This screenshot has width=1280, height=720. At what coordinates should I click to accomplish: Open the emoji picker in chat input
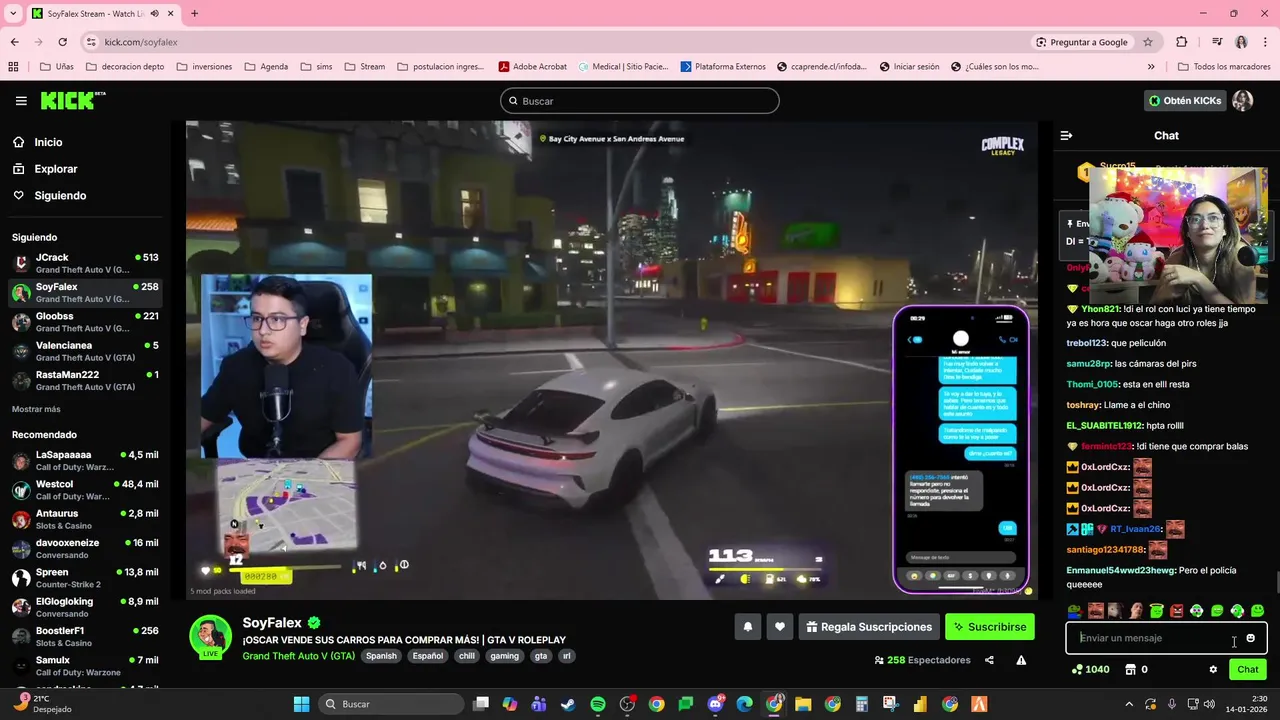(x=1250, y=638)
